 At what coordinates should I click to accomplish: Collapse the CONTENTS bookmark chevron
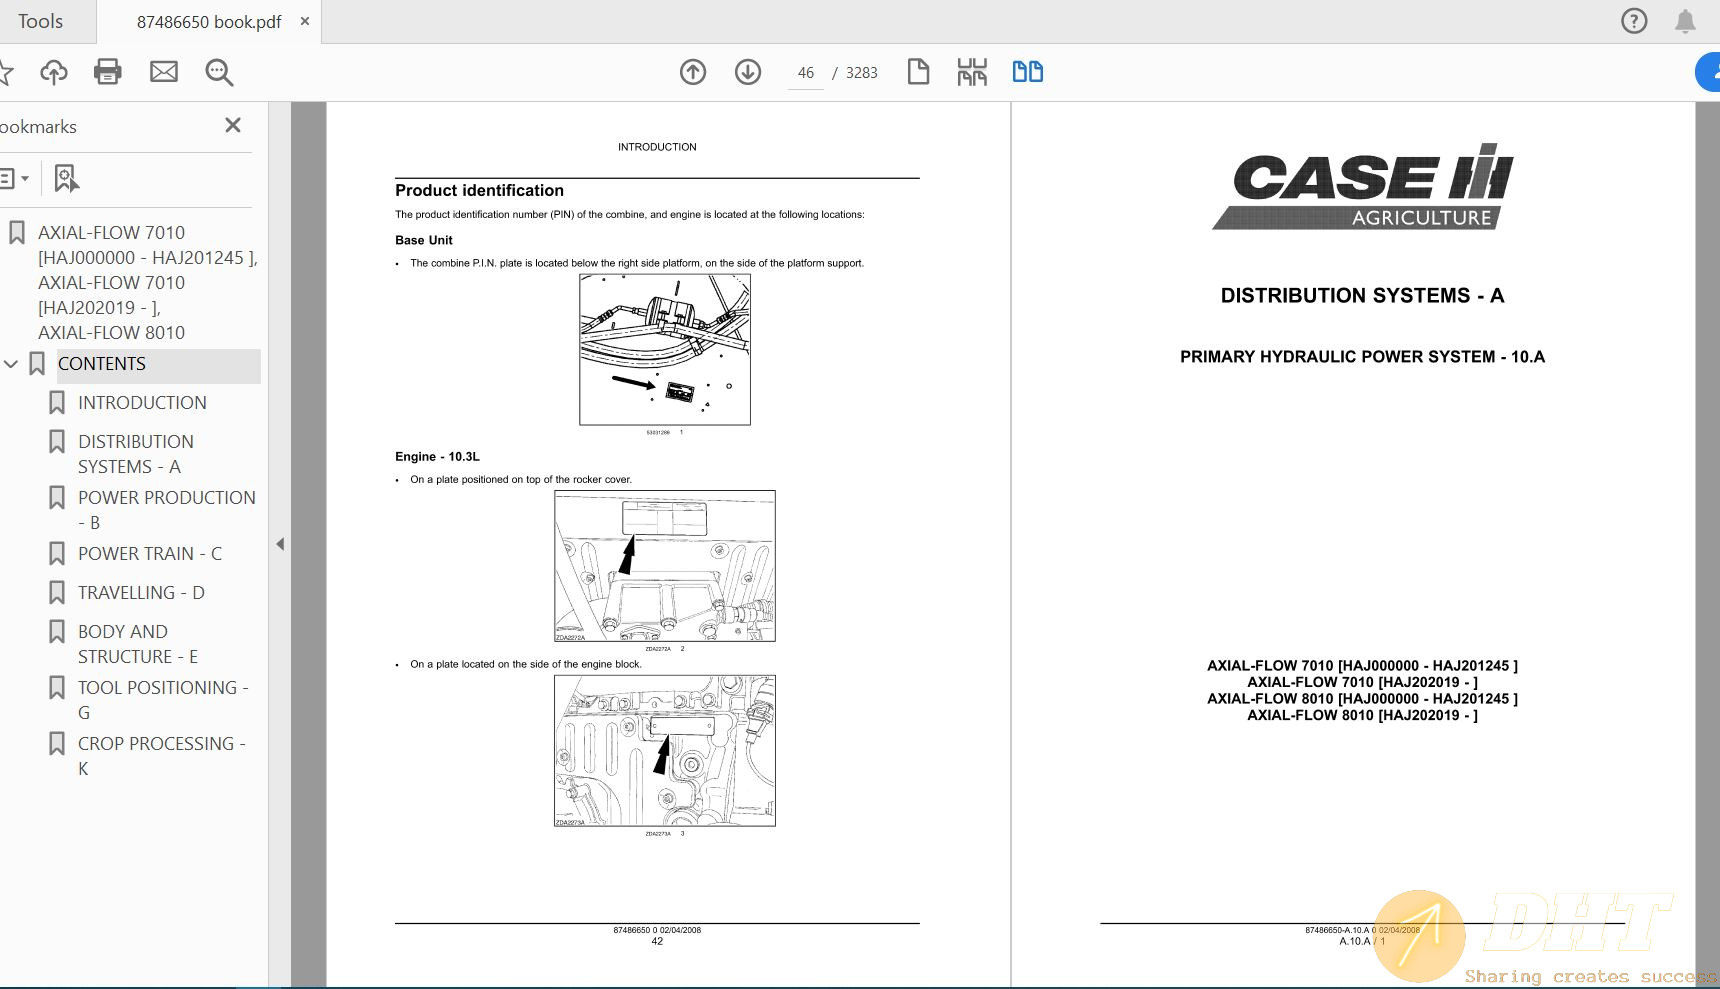[x=11, y=364]
